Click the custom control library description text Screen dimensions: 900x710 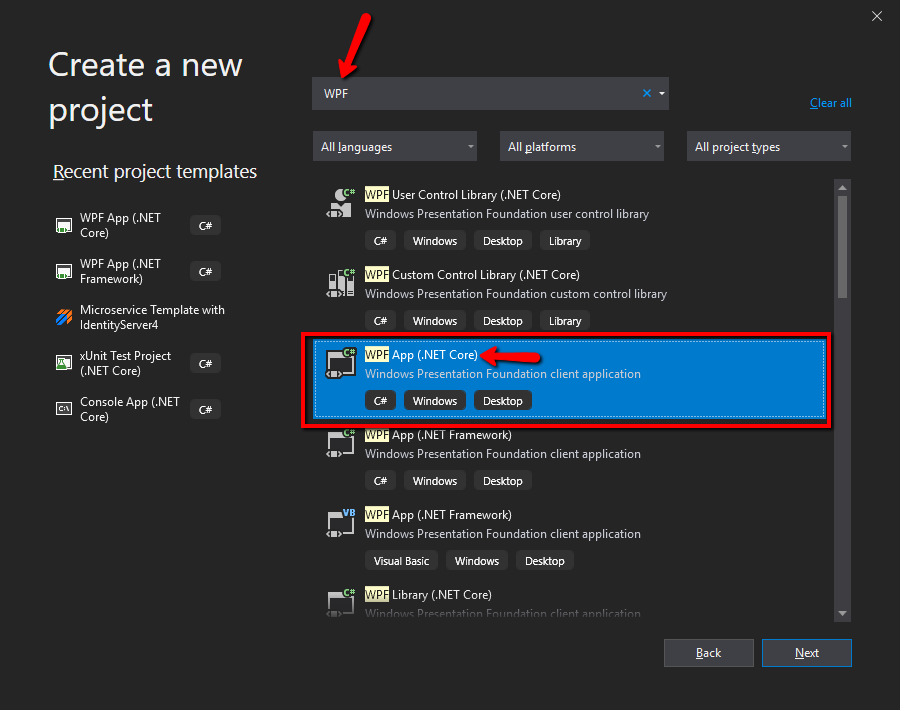(516, 293)
